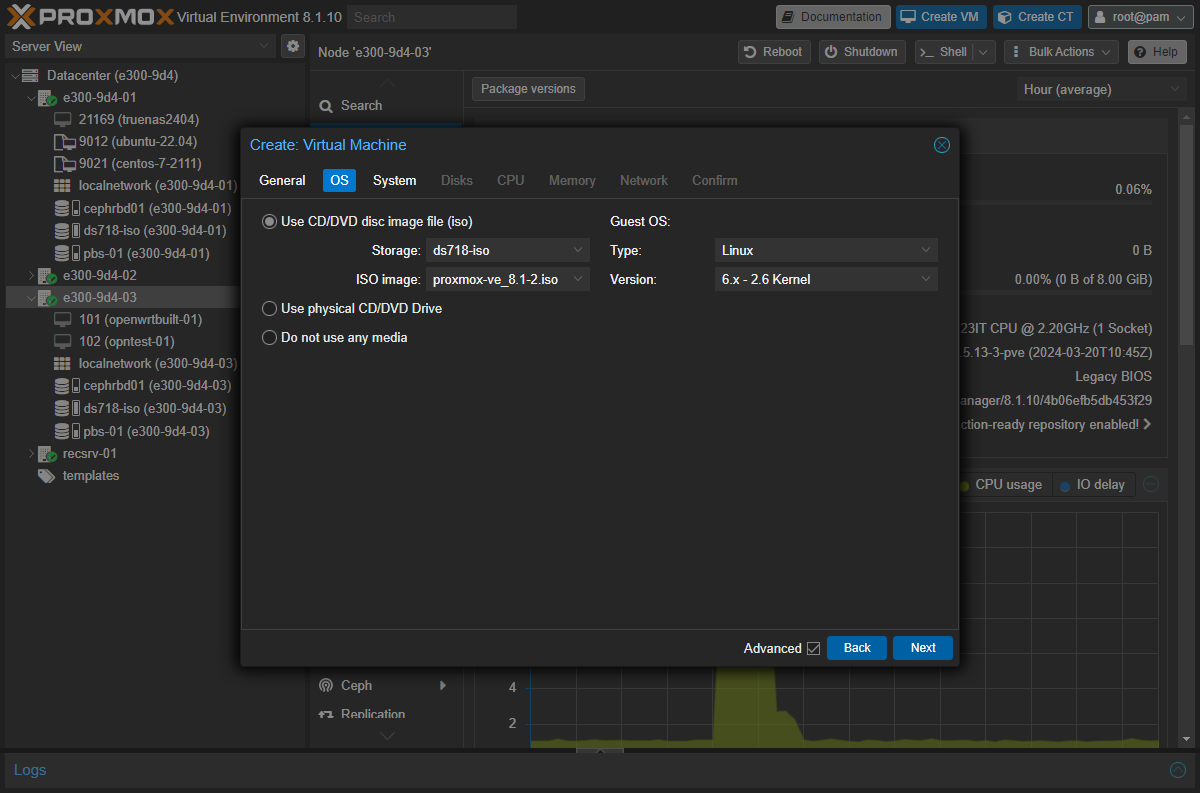The height and width of the screenshot is (793, 1200).
Task: Click storage icon for pbs-01 e300-9d4-01
Action: 66,253
